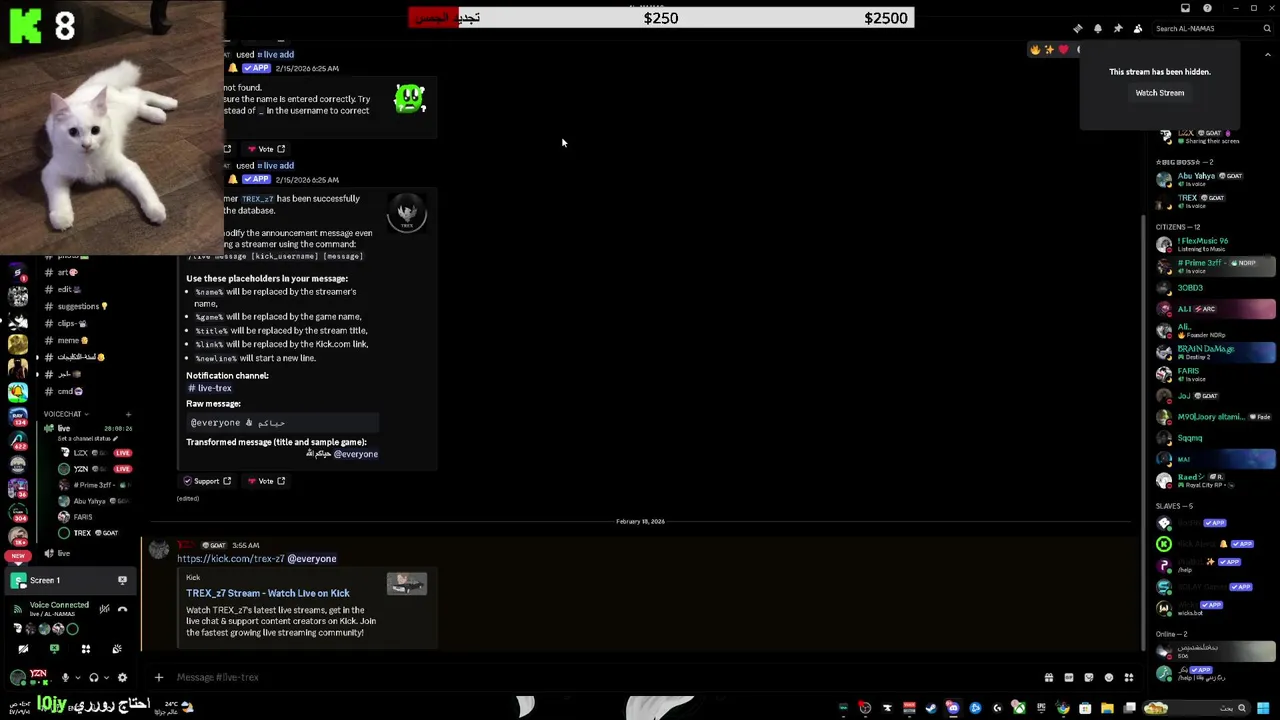The image size is (1280, 720).
Task: Select member ! FlexMusic 96 in member list
Action: click(1215, 244)
